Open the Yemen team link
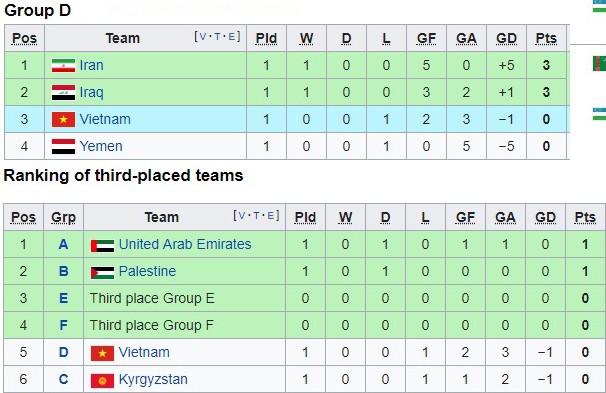Viewport: 606px width, 393px height. [101, 146]
